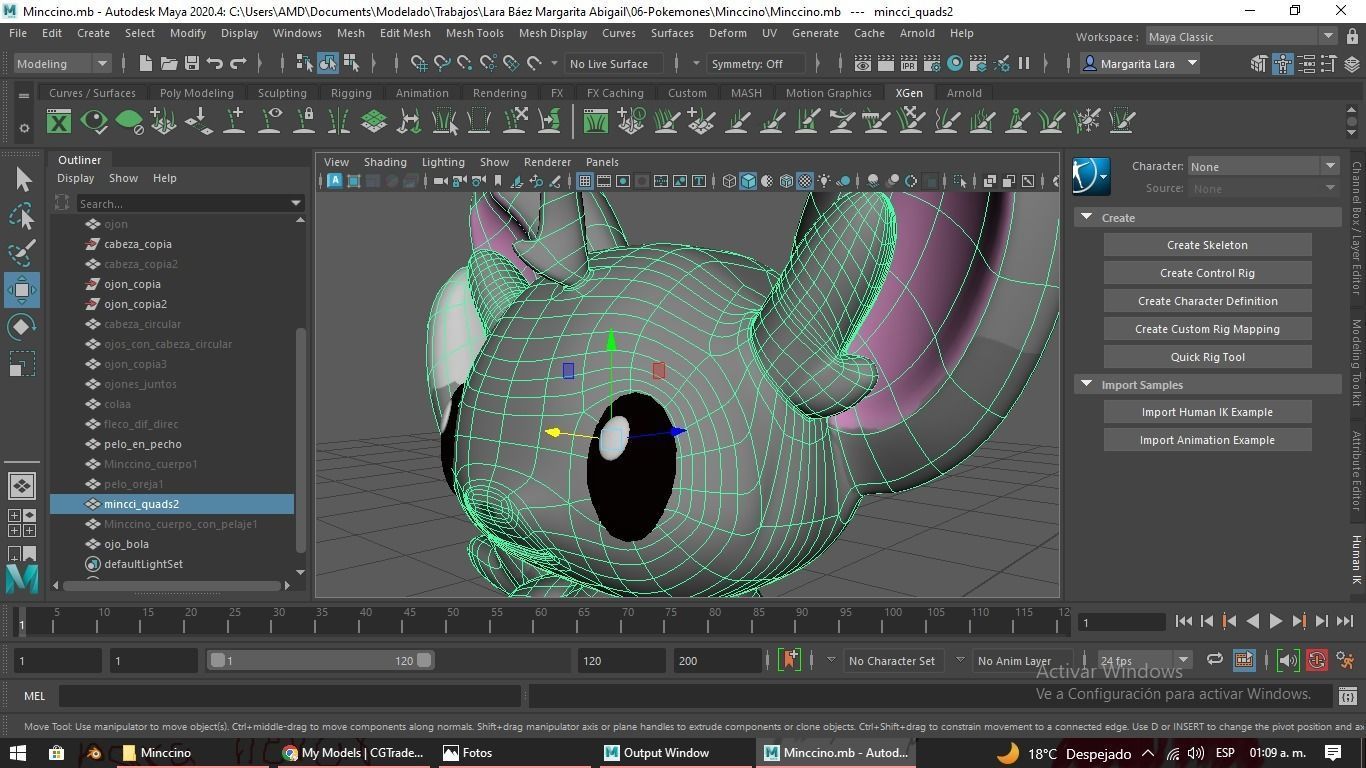This screenshot has height=768, width=1366.
Task: Click Import Human IK Example button
Action: click(x=1207, y=412)
